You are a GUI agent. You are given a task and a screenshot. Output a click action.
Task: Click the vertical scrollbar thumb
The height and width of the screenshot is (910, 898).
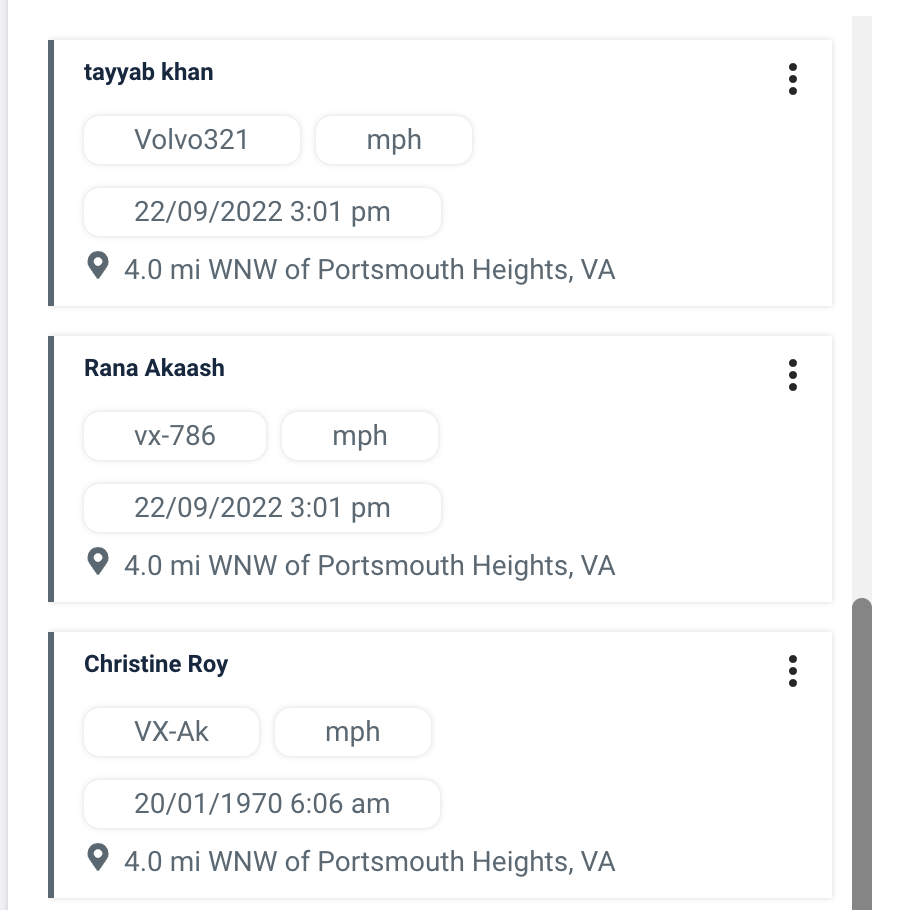tap(861, 750)
